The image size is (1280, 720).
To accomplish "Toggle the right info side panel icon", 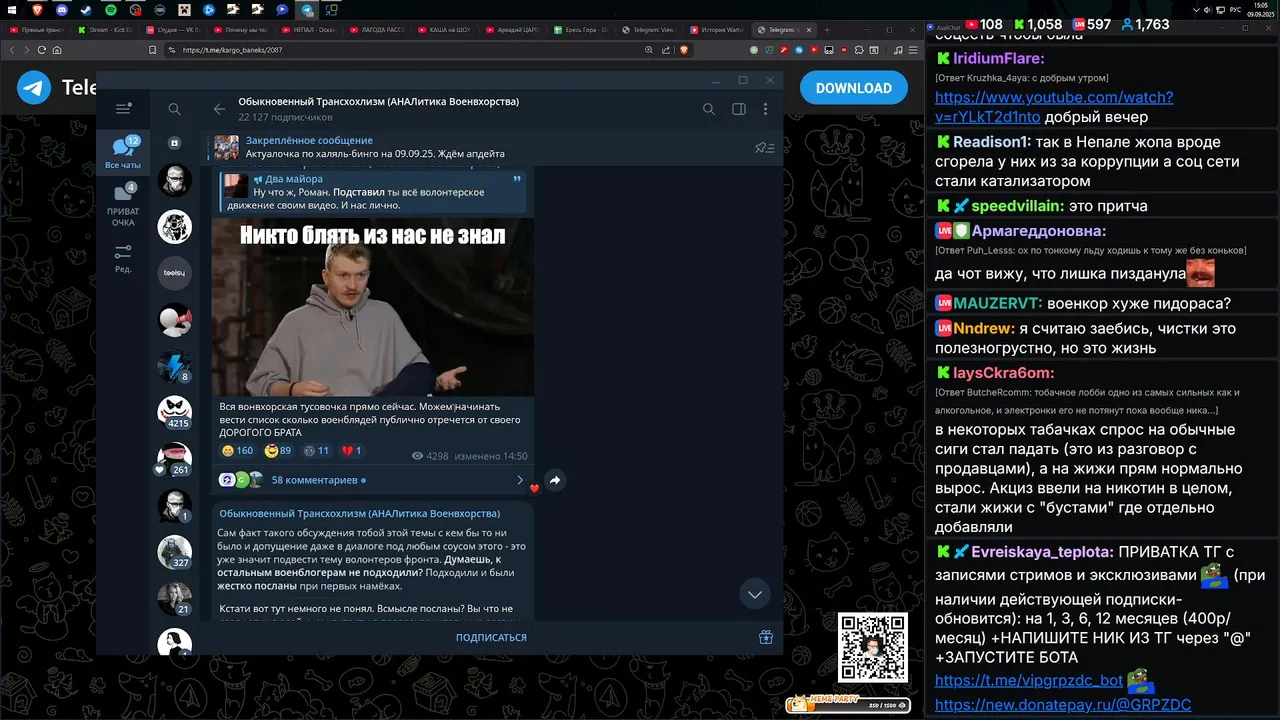I will click(x=739, y=109).
